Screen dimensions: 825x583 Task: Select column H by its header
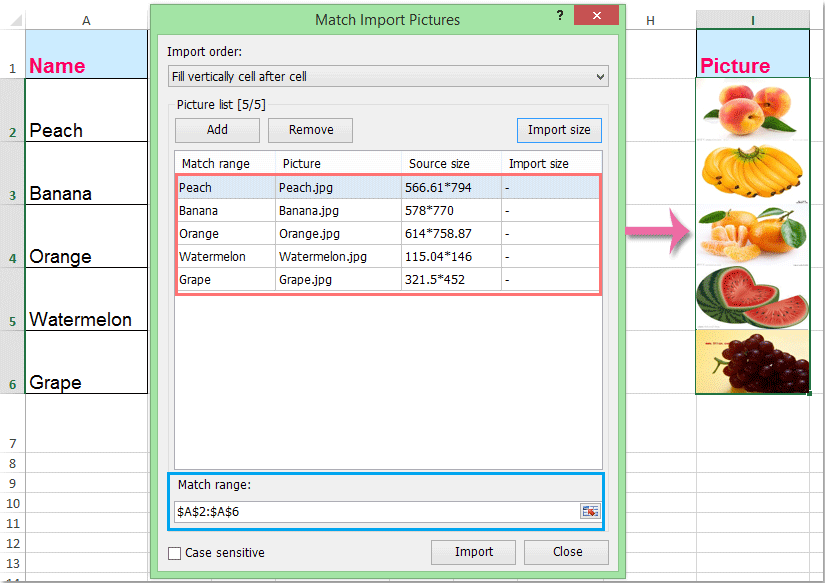[x=650, y=20]
